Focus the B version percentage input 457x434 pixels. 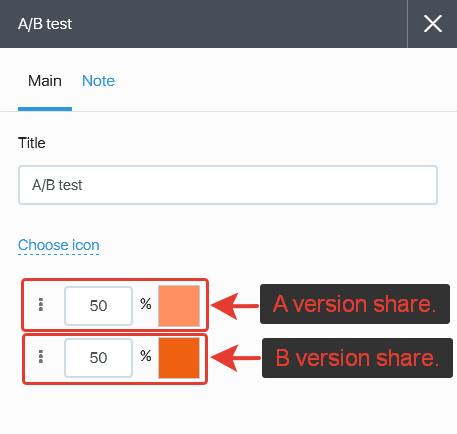tap(98, 358)
